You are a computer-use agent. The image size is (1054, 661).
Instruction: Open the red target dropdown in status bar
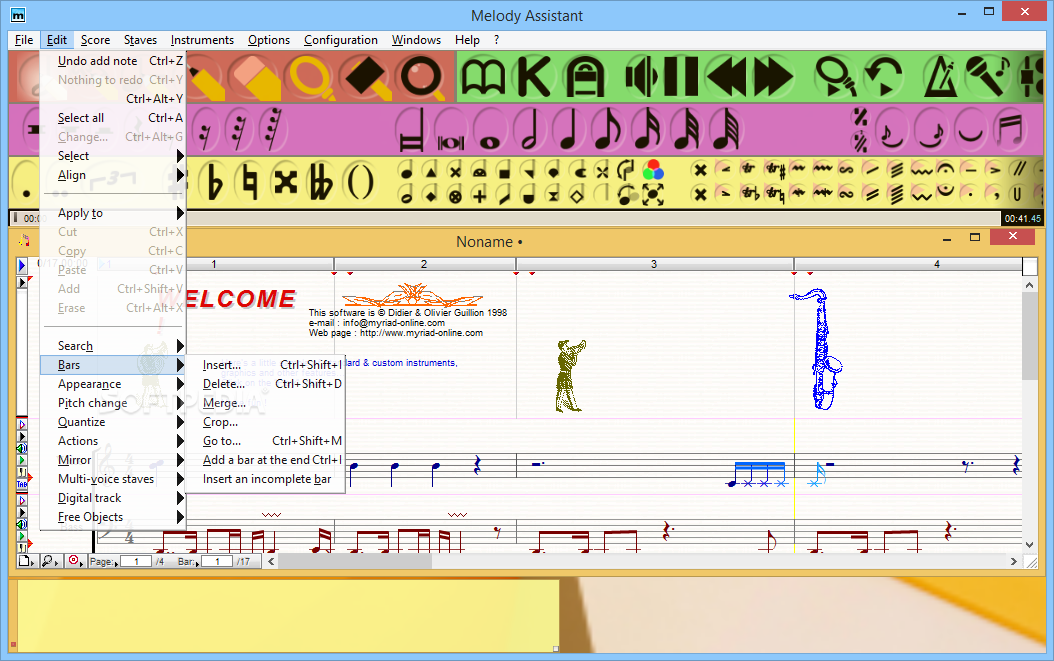[x=75, y=561]
